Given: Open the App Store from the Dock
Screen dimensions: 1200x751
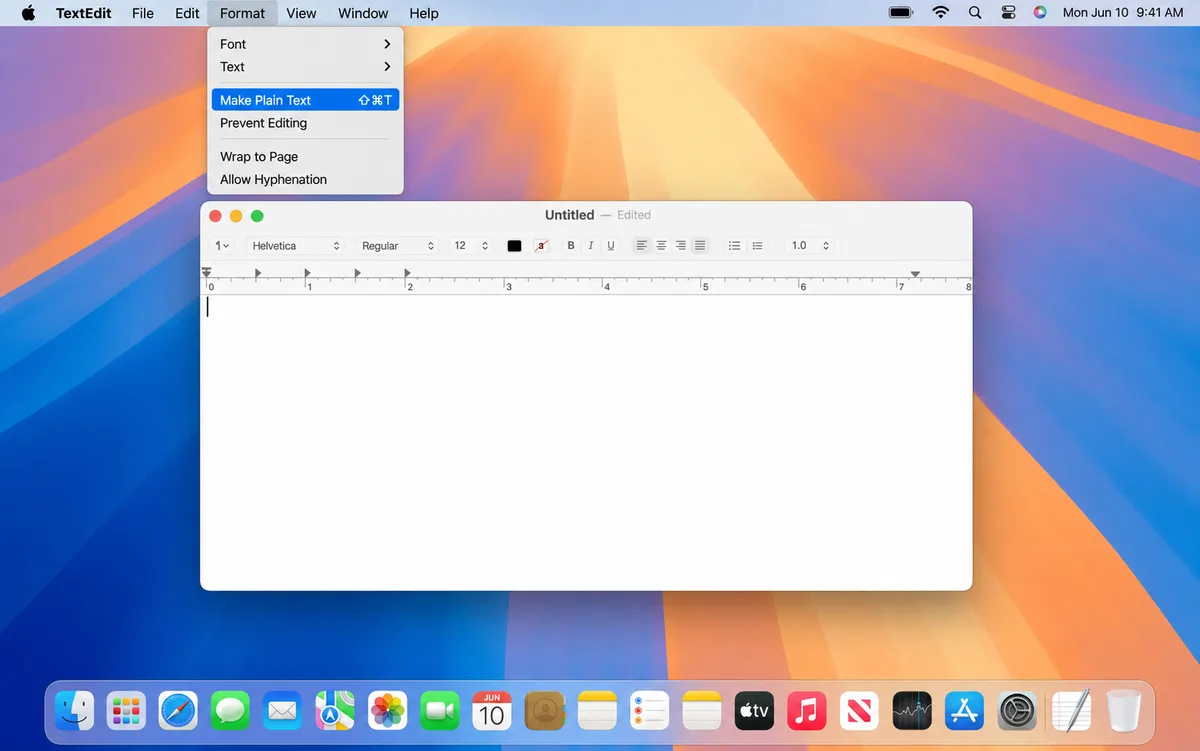Looking at the screenshot, I should (964, 711).
